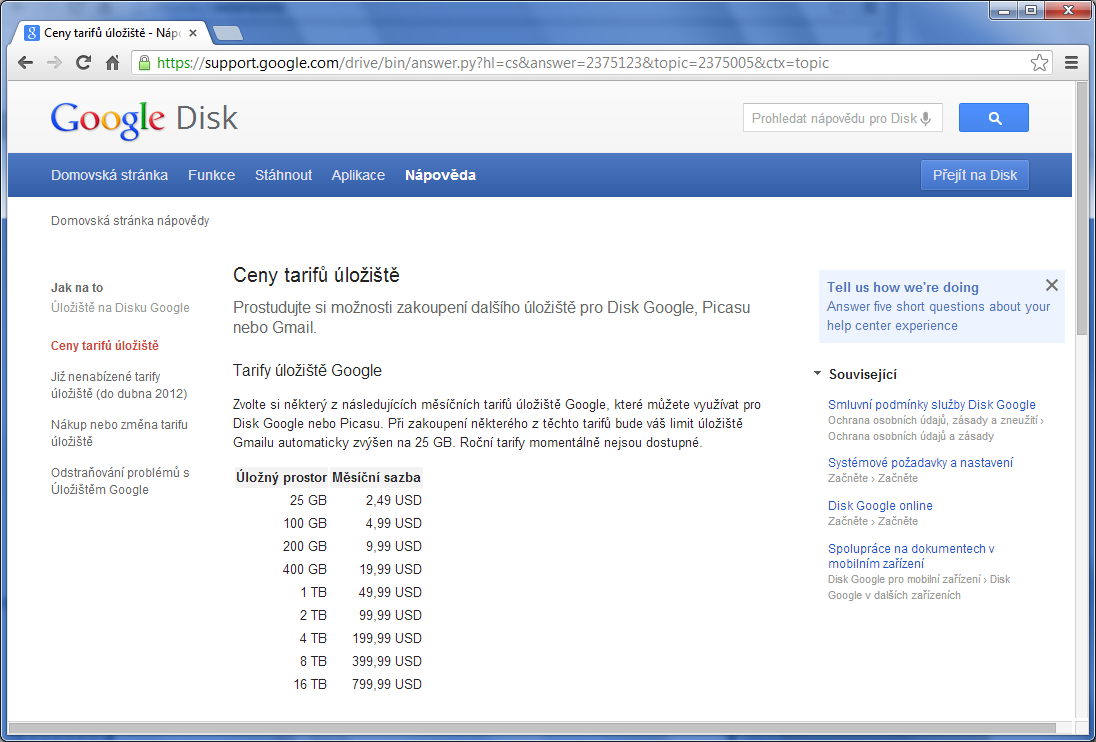
Task: Click the blue magnifier search button
Action: click(994, 117)
